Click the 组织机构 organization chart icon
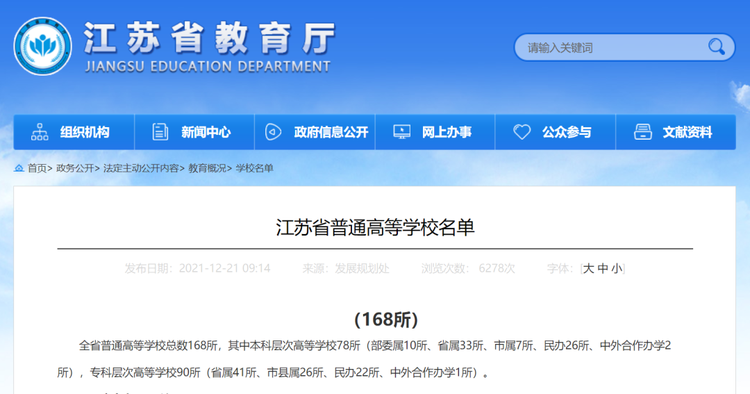 (40, 132)
